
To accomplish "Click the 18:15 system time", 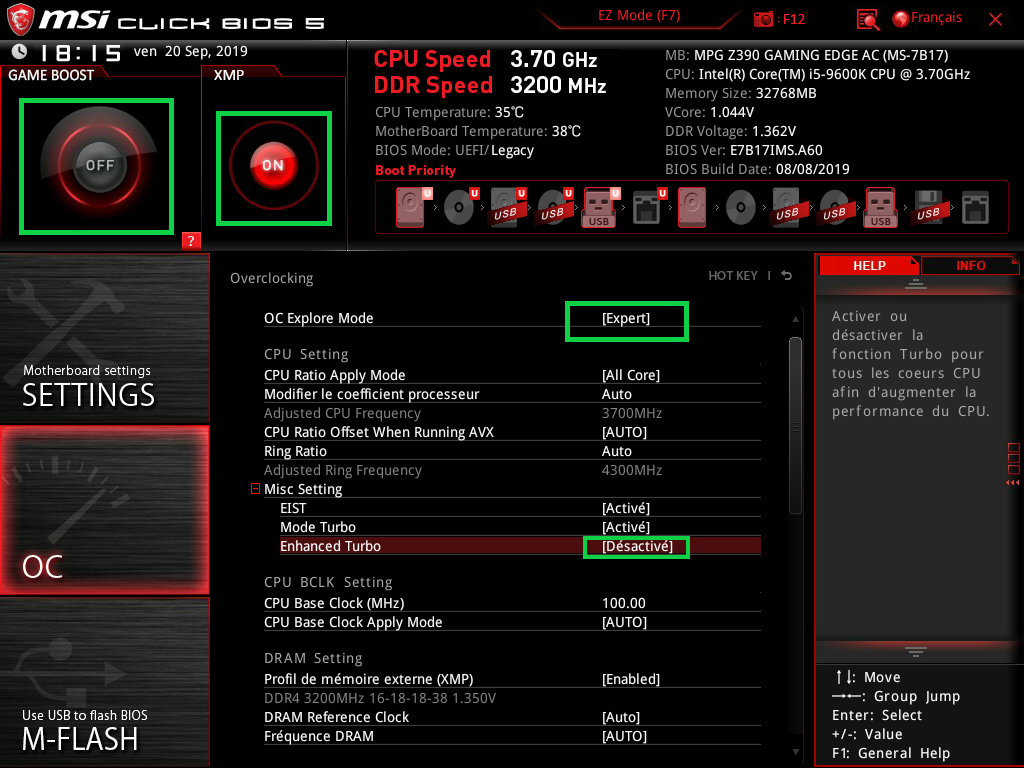I will 80,52.
